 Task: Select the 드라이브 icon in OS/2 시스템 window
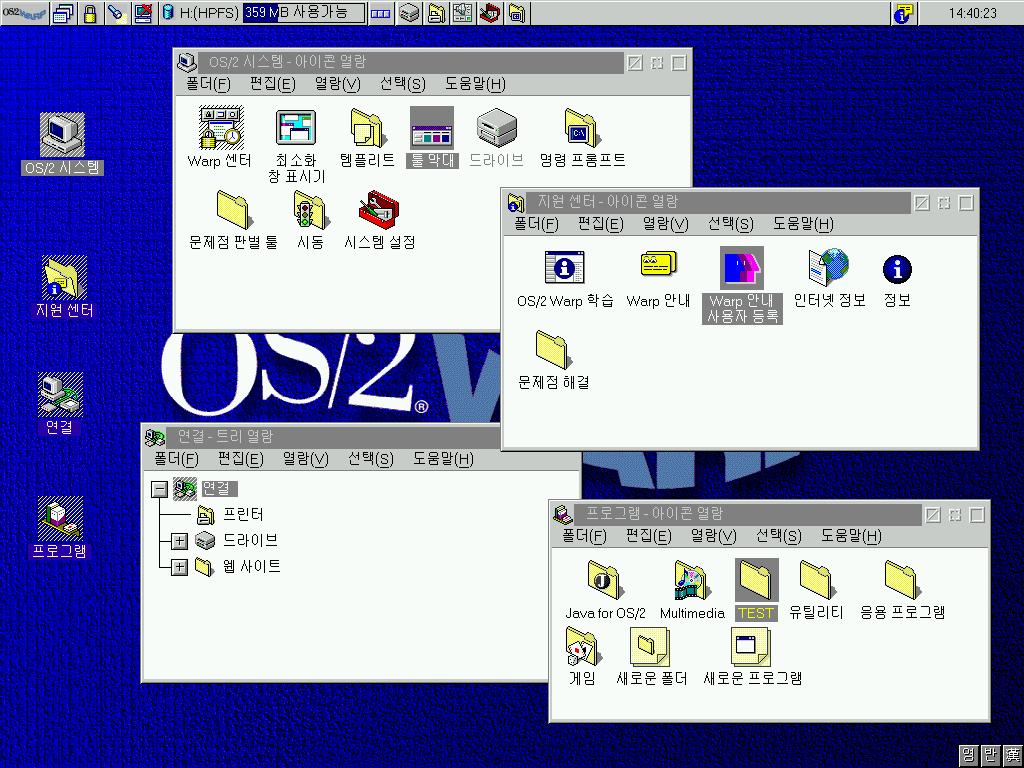[x=496, y=136]
